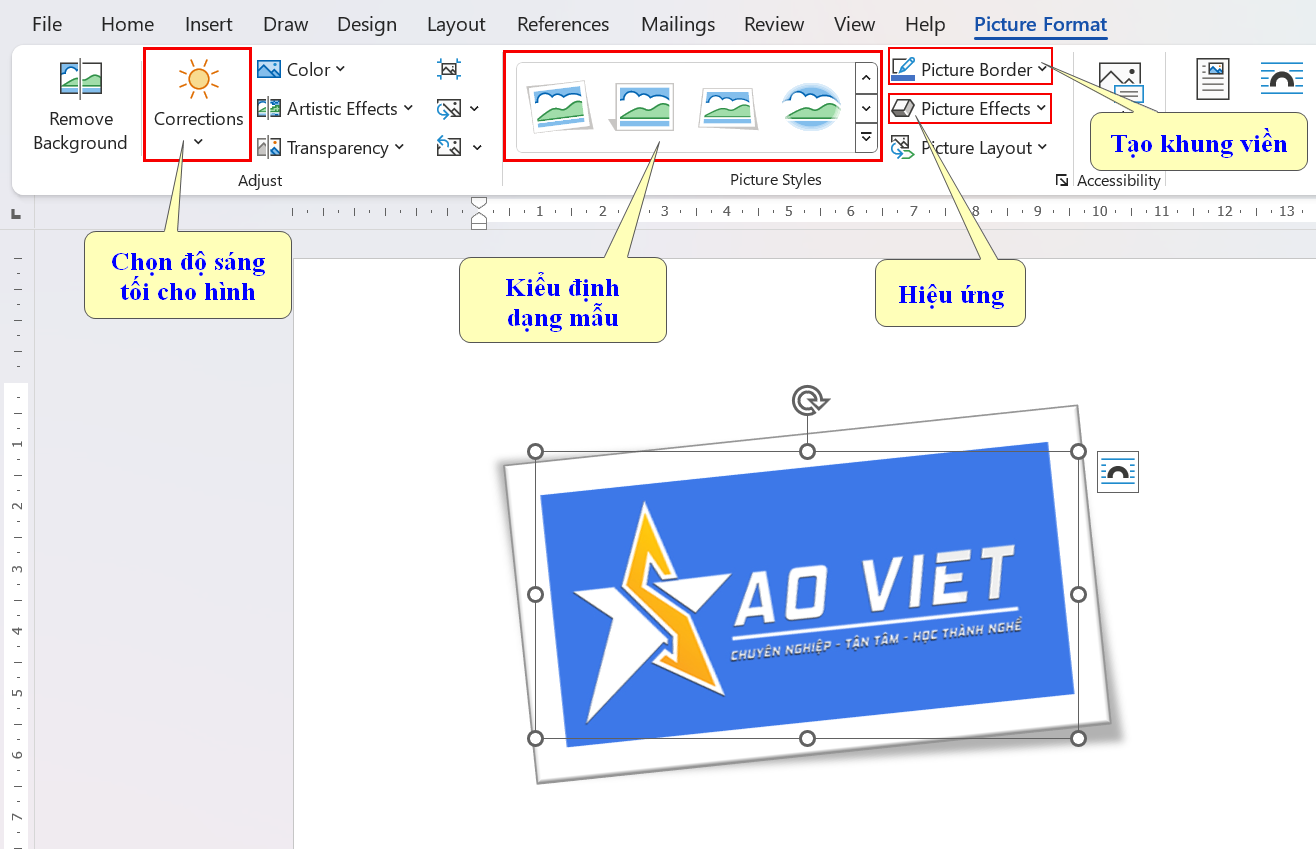Open Layout Options button beside the picture
Viewport: 1316px width, 849px height.
1118,472
